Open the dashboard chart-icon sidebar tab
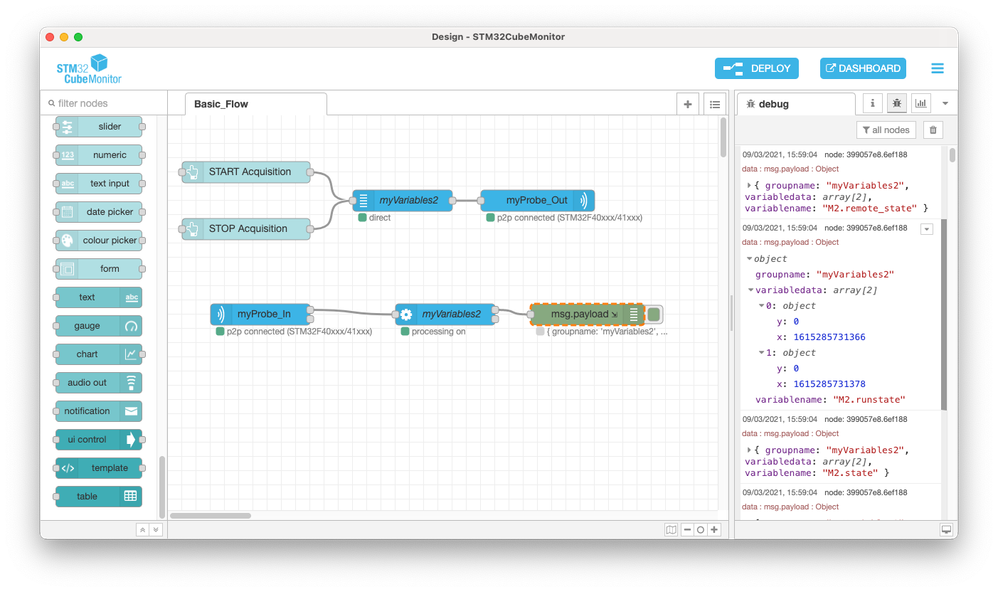The image size is (998, 592). (x=920, y=103)
